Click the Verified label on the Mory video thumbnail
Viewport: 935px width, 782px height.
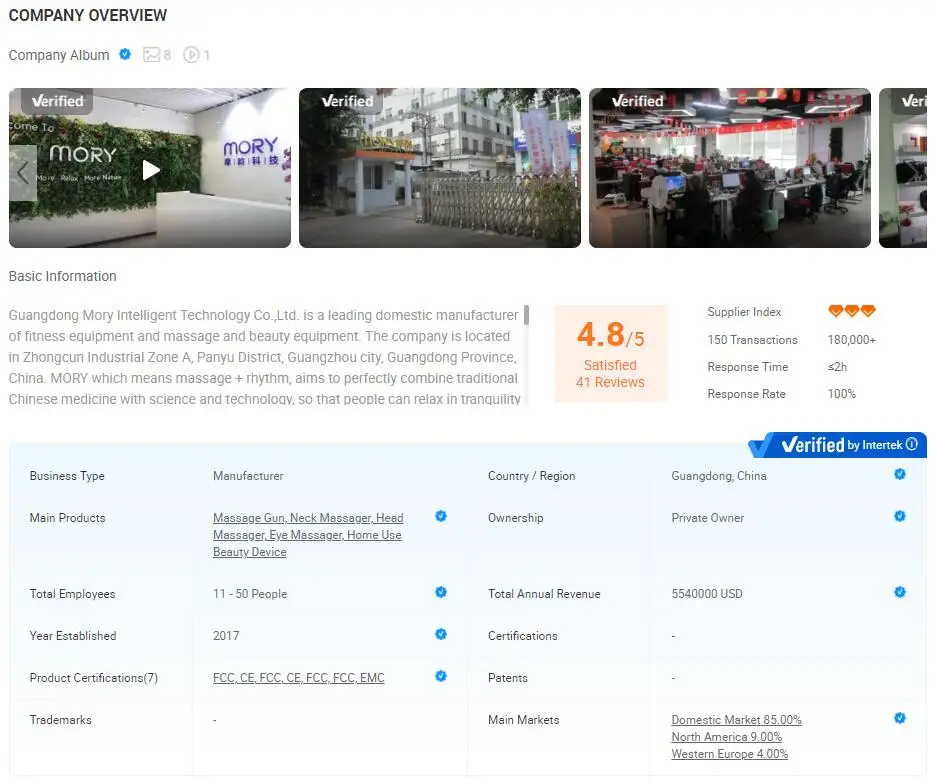click(x=57, y=101)
